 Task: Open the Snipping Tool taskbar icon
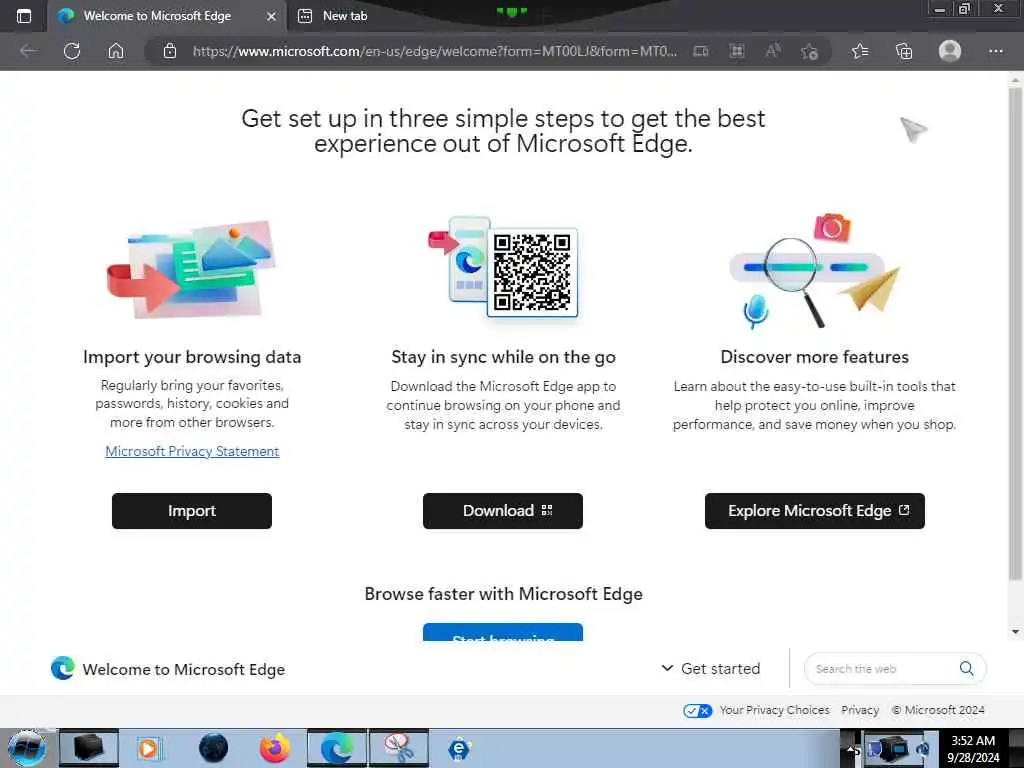[399, 748]
